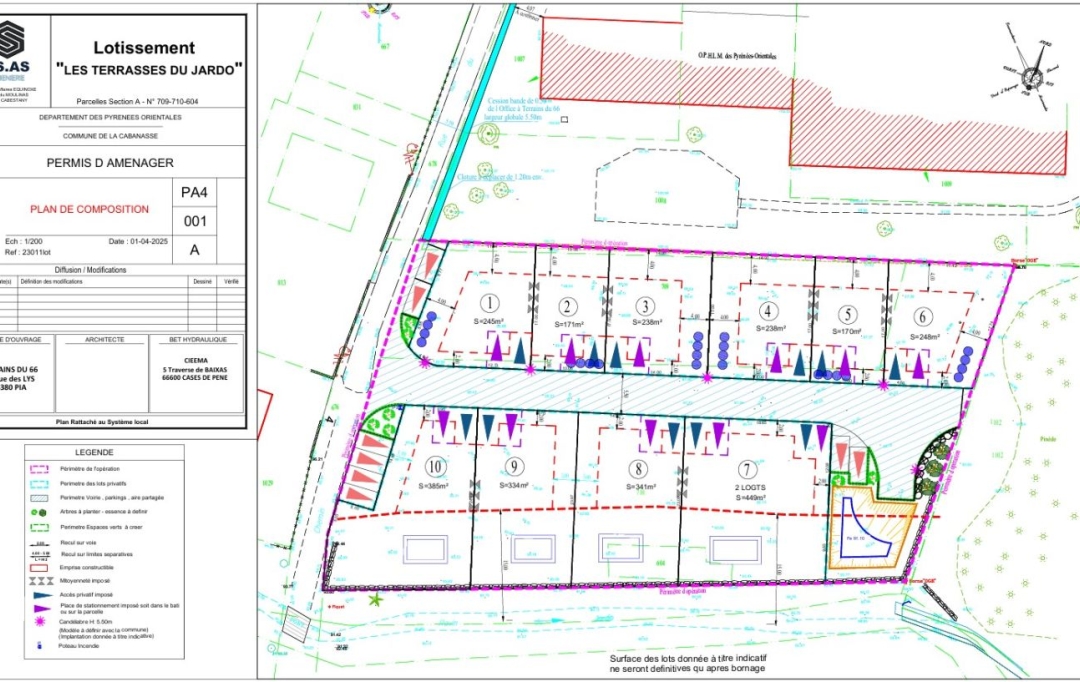Image resolution: width=1080 pixels, height=682 pixels.
Task: Click the 'O.P.H.L.M. des Pyrénées-Orientales' label
Action: coord(737,56)
